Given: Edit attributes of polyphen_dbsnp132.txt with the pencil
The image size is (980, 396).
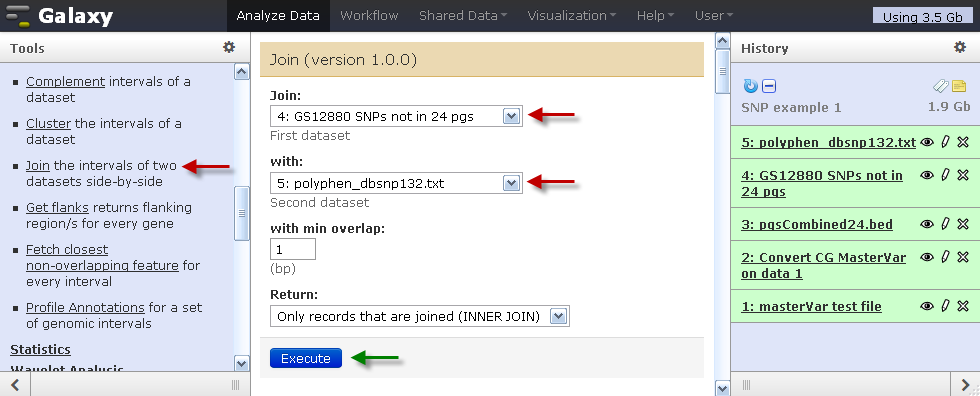Looking at the screenshot, I should (x=945, y=142).
